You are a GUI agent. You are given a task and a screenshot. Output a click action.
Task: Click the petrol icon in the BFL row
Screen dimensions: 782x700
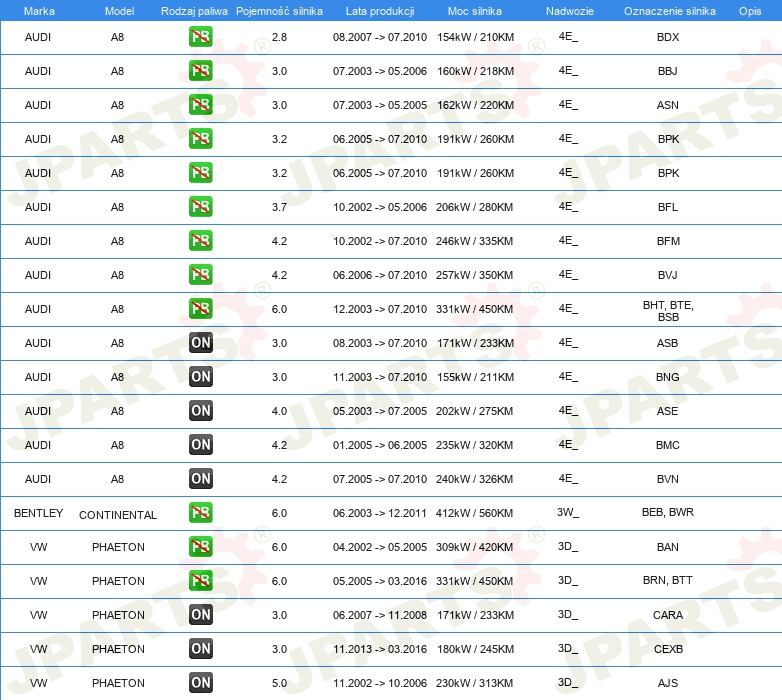pyautogui.click(x=200, y=206)
